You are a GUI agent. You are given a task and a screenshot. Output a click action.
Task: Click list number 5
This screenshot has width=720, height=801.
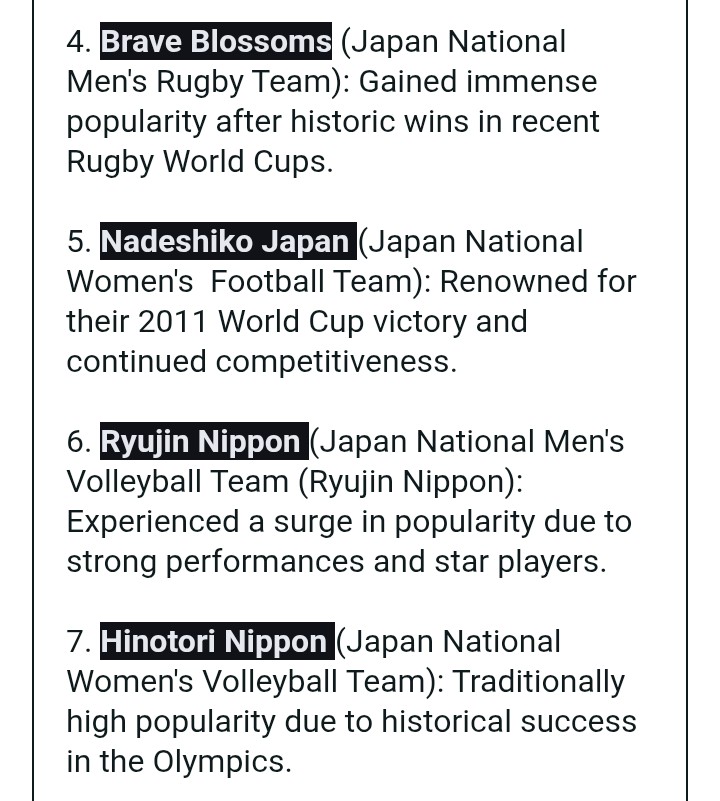(x=78, y=241)
